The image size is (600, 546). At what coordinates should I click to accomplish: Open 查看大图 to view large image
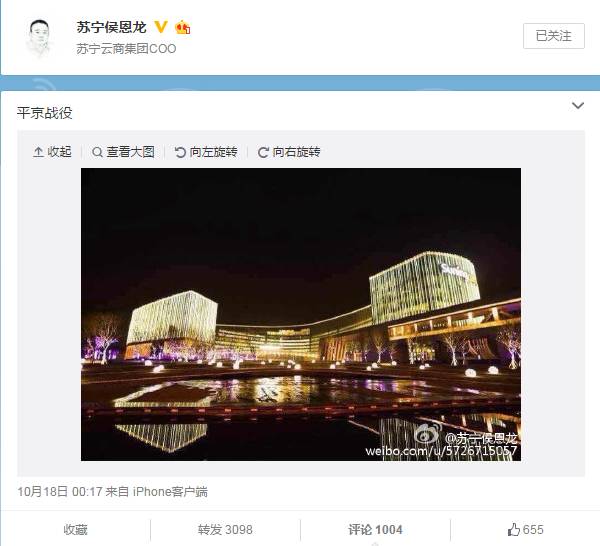pyautogui.click(x=123, y=152)
